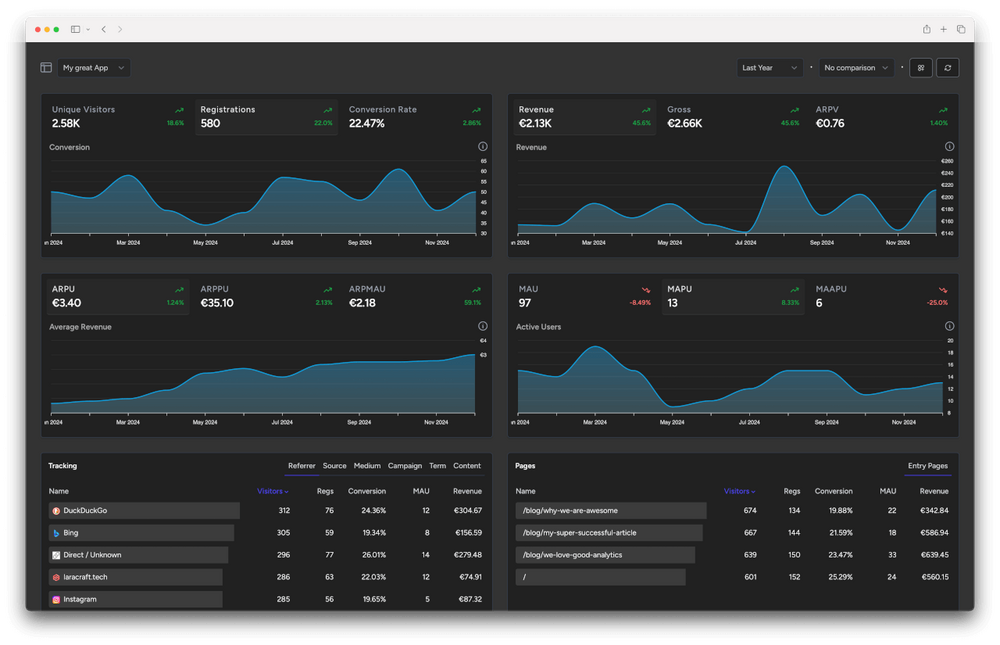The height and width of the screenshot is (645, 1000).
Task: Show info for the Revenue chart
Action: 949,147
